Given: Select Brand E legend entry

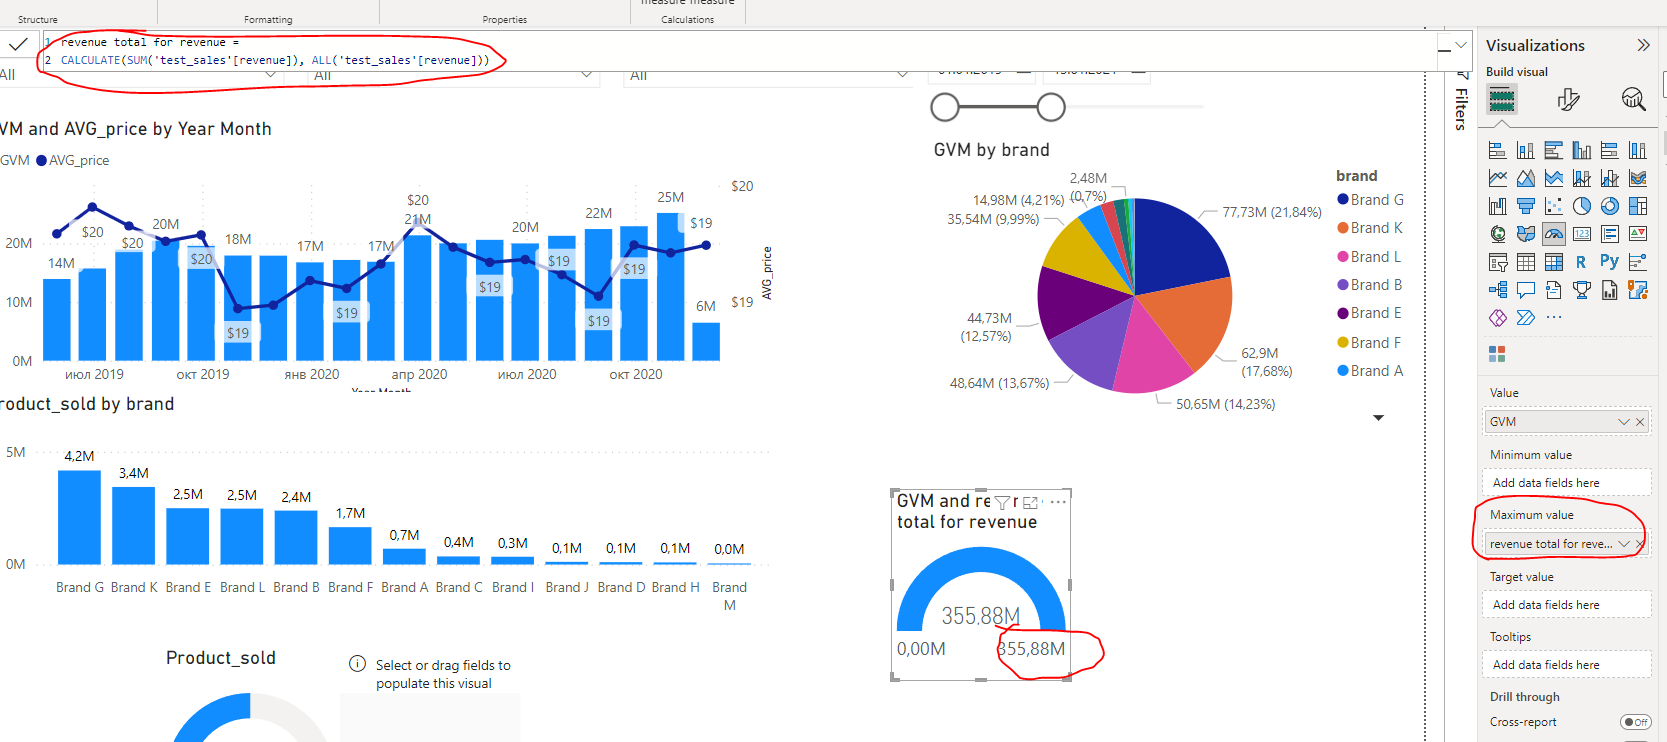Looking at the screenshot, I should tap(1370, 313).
